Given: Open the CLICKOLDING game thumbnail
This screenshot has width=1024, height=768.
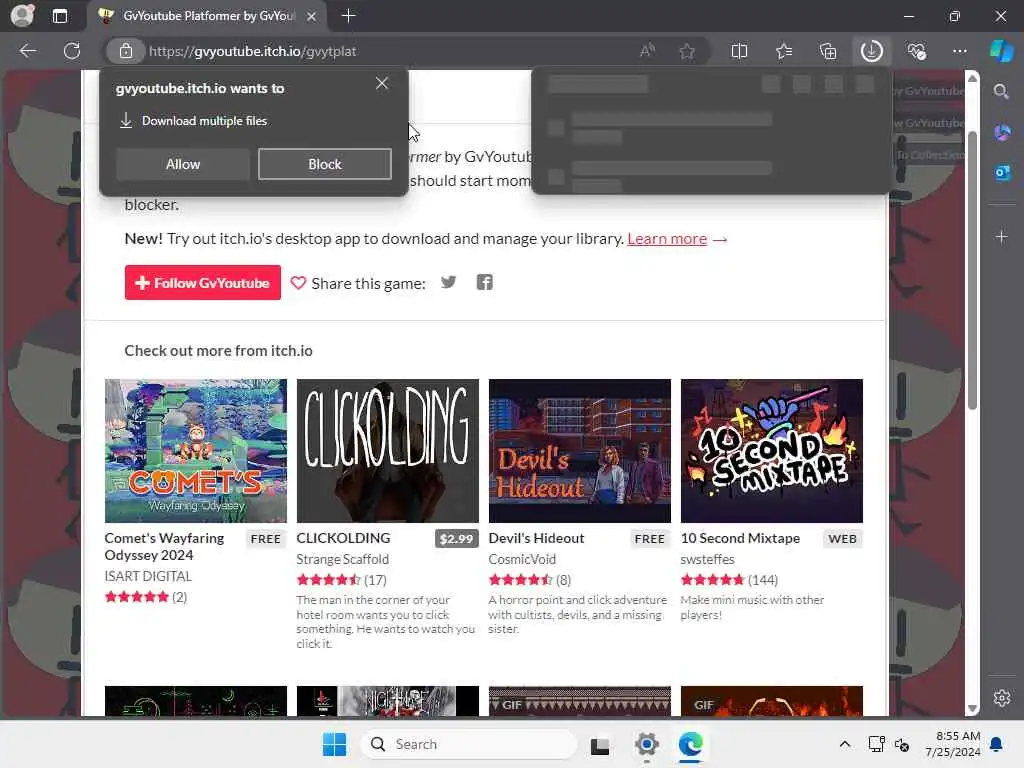Looking at the screenshot, I should (x=387, y=451).
